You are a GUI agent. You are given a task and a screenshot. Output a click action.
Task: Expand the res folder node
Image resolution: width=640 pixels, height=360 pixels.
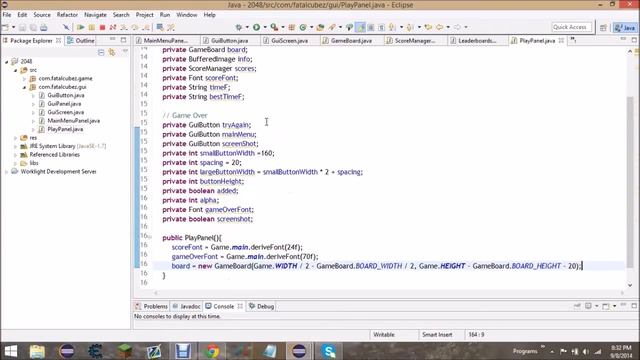(16, 138)
